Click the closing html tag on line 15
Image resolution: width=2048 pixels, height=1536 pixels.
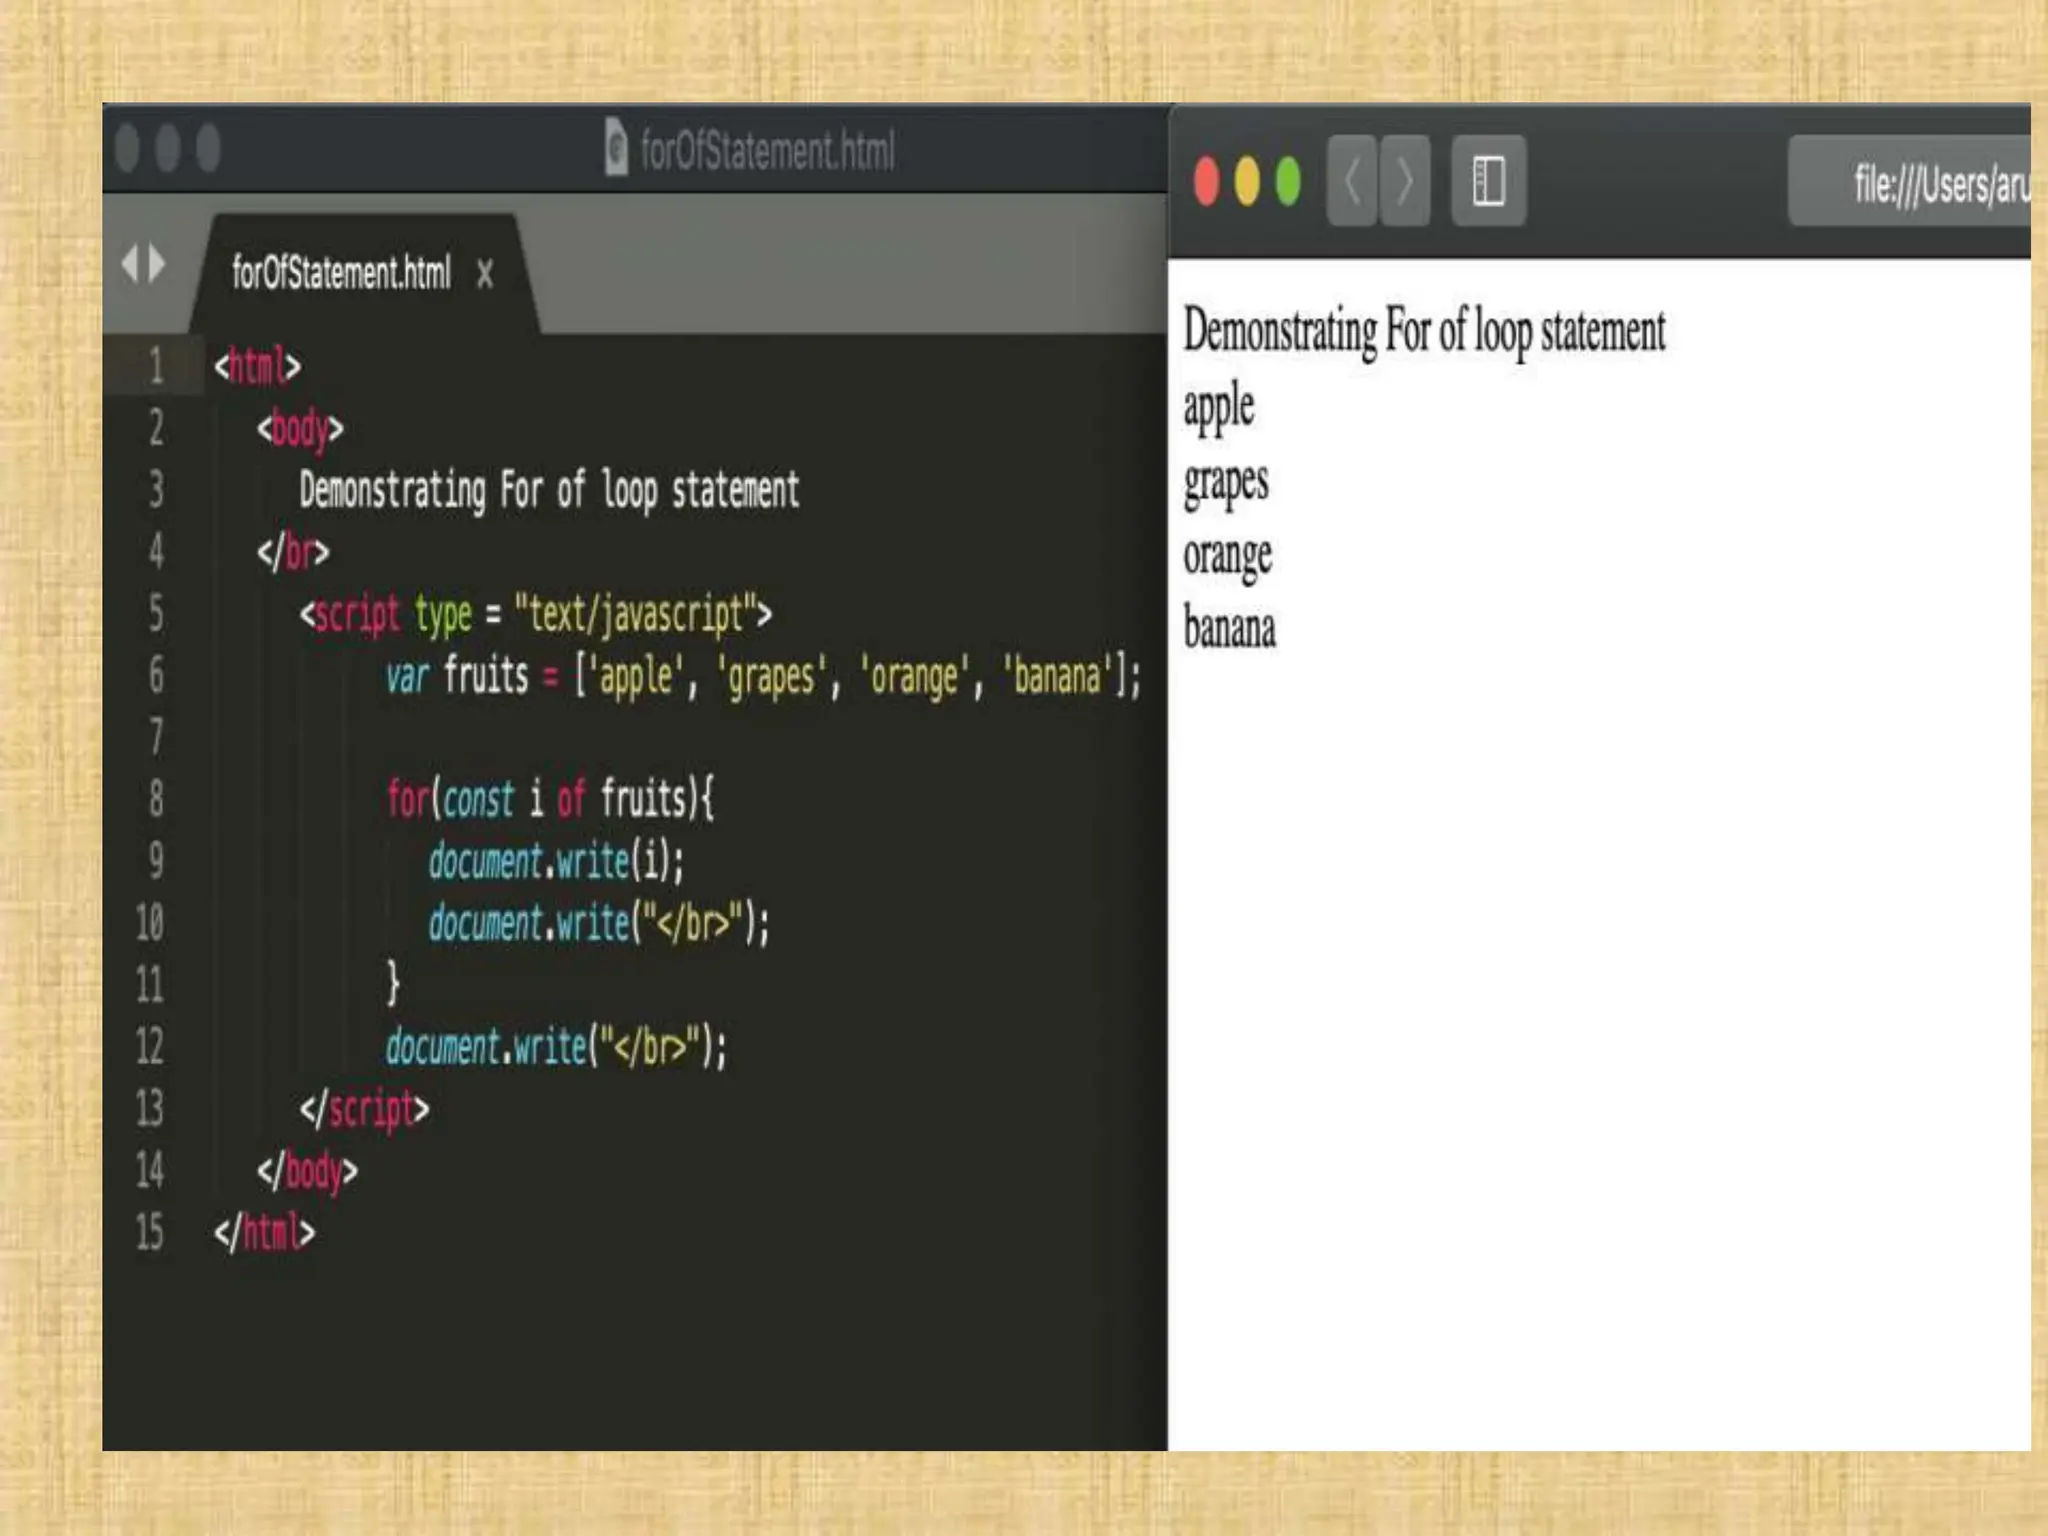(x=265, y=1232)
